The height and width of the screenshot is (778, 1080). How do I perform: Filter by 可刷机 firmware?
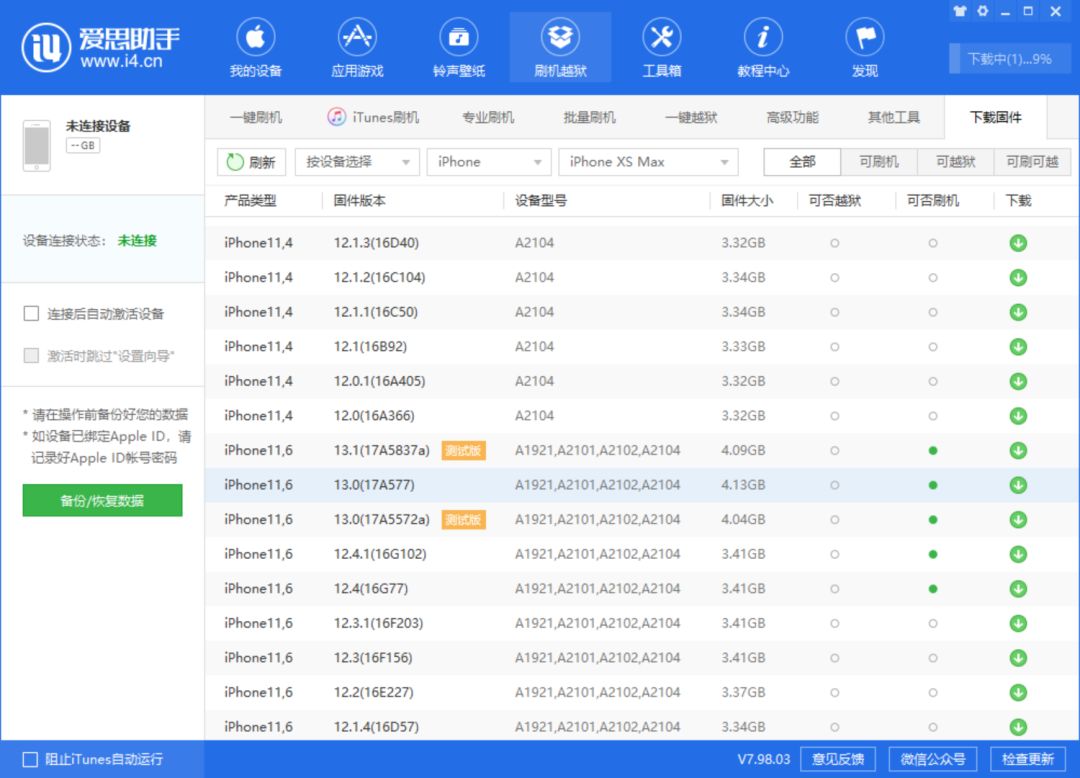click(879, 162)
